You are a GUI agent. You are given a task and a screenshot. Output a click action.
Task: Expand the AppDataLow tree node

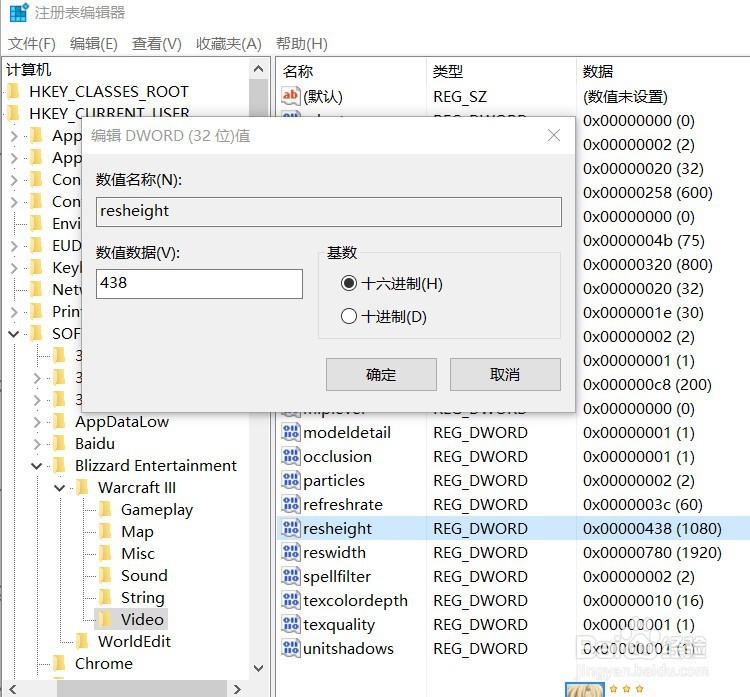point(37,421)
